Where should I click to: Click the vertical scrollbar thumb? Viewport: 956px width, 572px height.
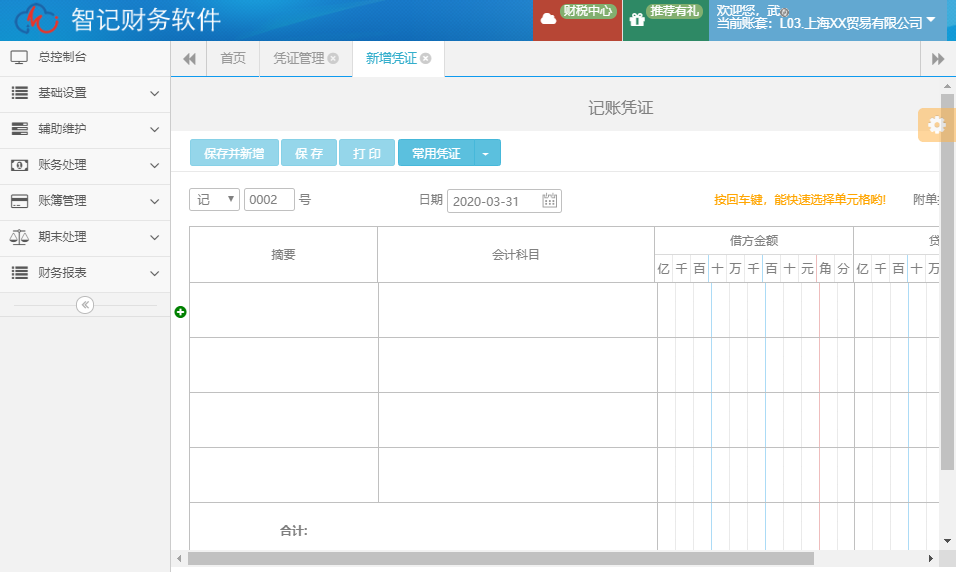pyautogui.click(x=947, y=282)
